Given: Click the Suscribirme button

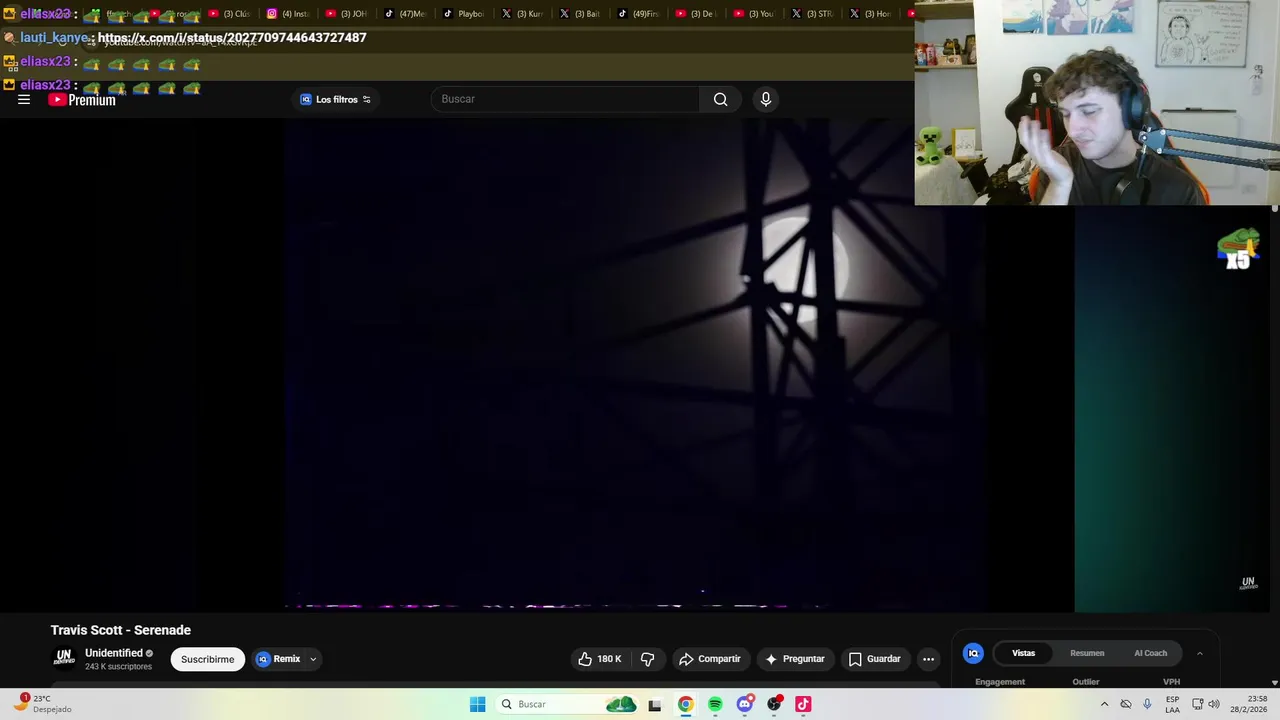Looking at the screenshot, I should (208, 659).
